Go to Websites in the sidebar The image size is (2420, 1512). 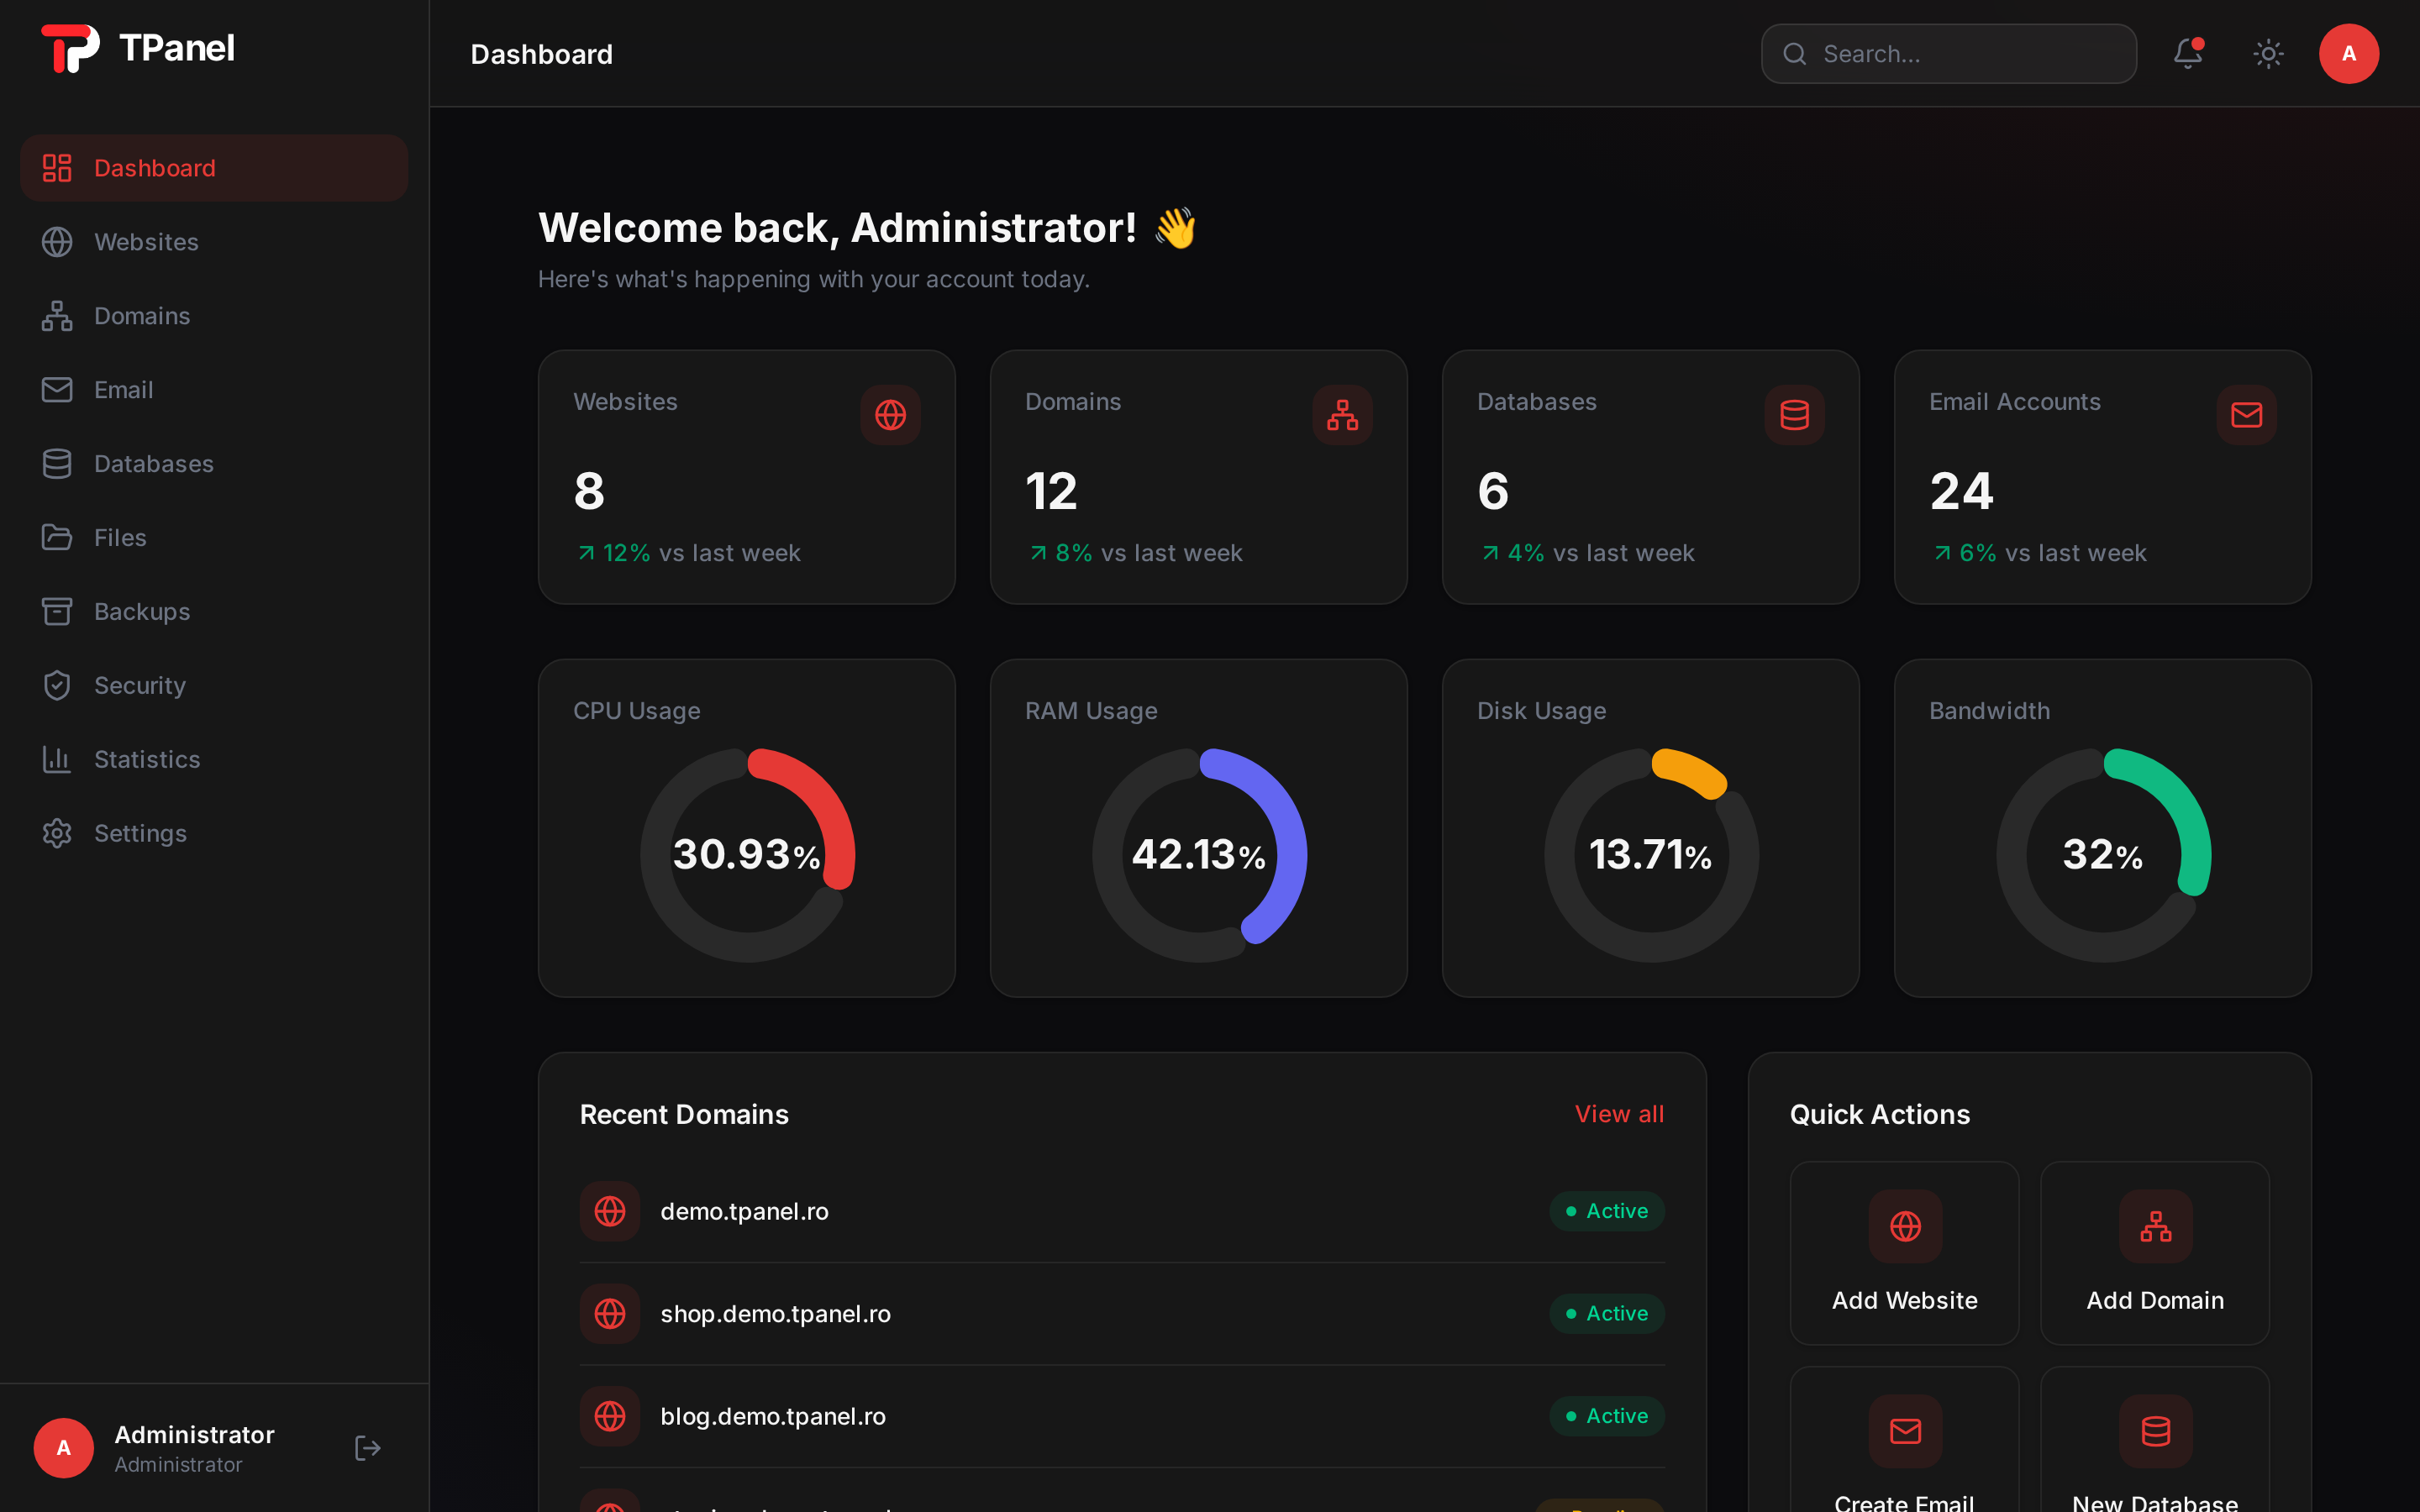click(x=214, y=242)
